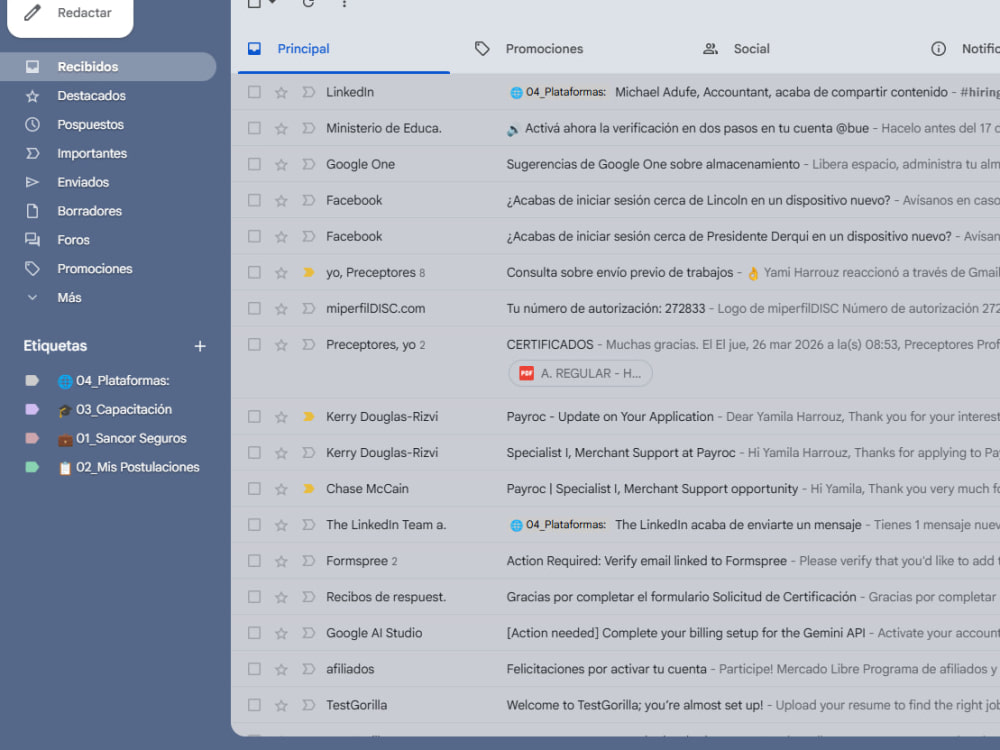The width and height of the screenshot is (1000, 750).
Task: Open the Welcome to TestGorilla email
Action: pos(615,705)
